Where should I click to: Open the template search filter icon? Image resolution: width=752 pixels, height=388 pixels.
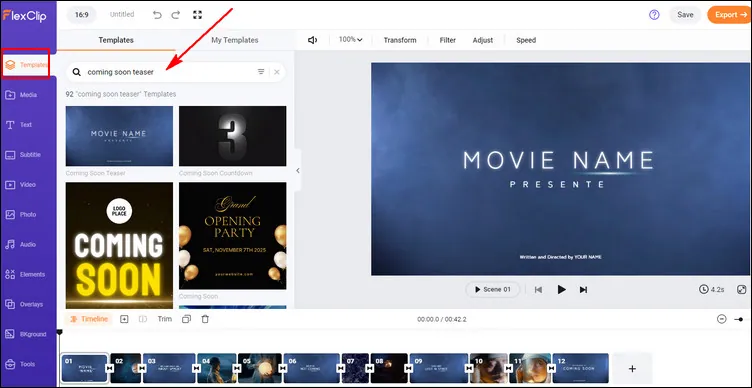(x=261, y=72)
